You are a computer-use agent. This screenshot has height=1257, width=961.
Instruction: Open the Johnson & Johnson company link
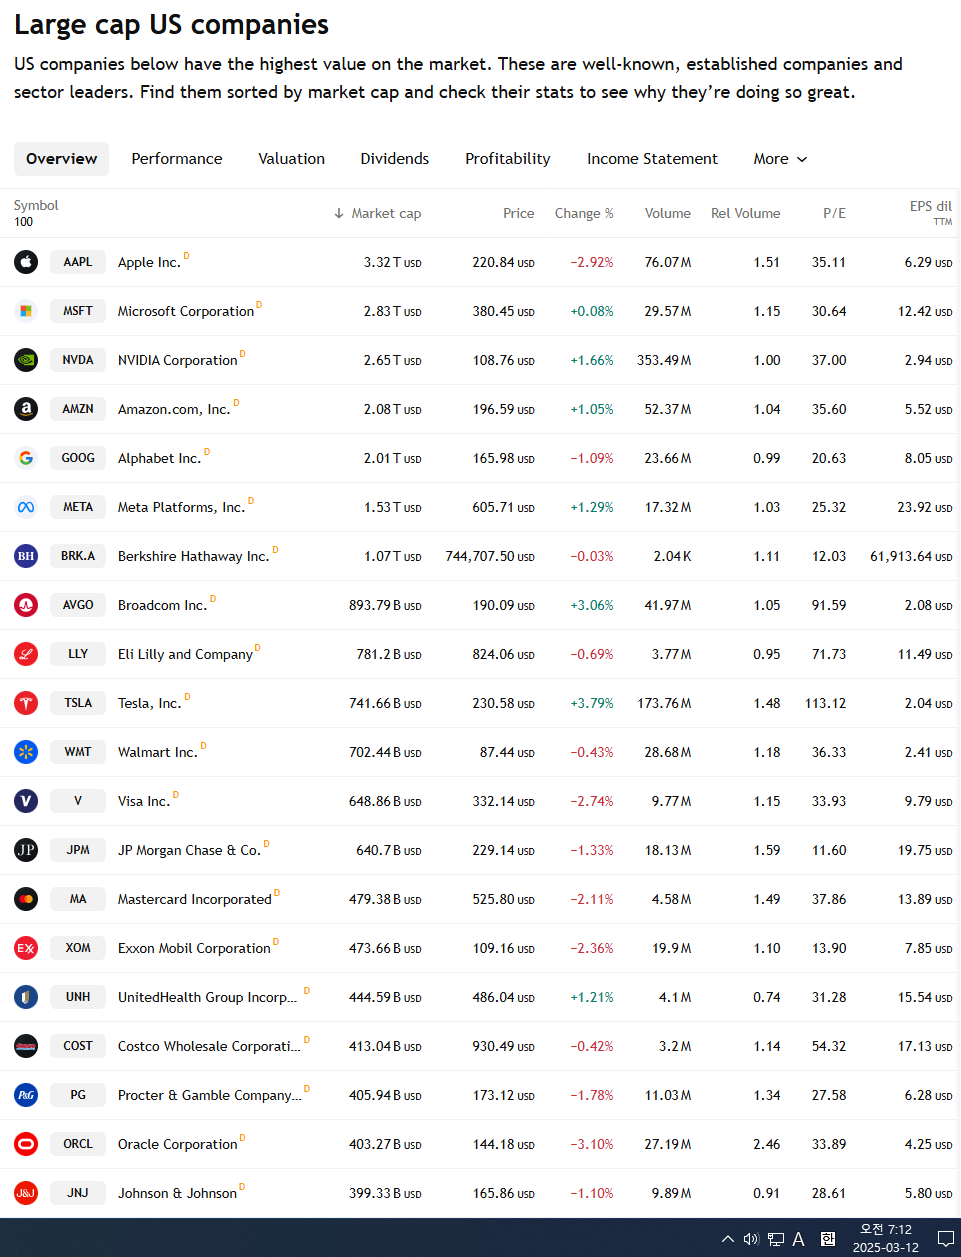(177, 1194)
